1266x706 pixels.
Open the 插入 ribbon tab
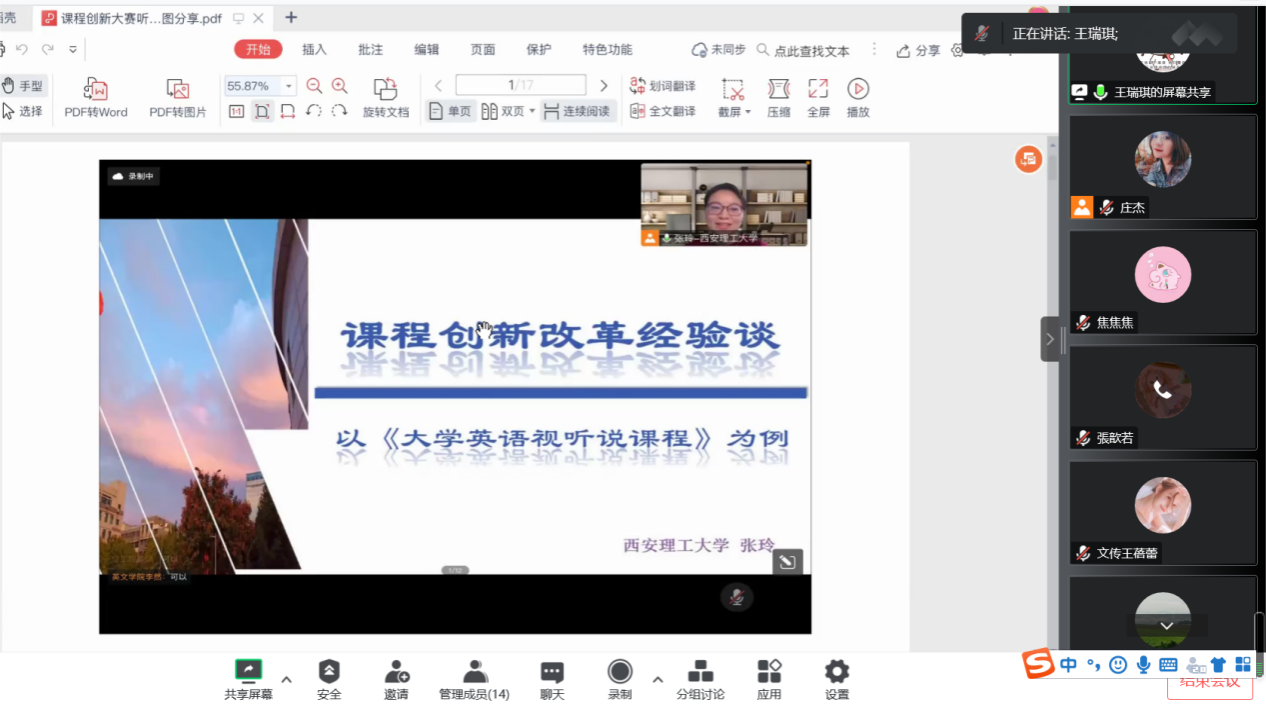tap(314, 50)
